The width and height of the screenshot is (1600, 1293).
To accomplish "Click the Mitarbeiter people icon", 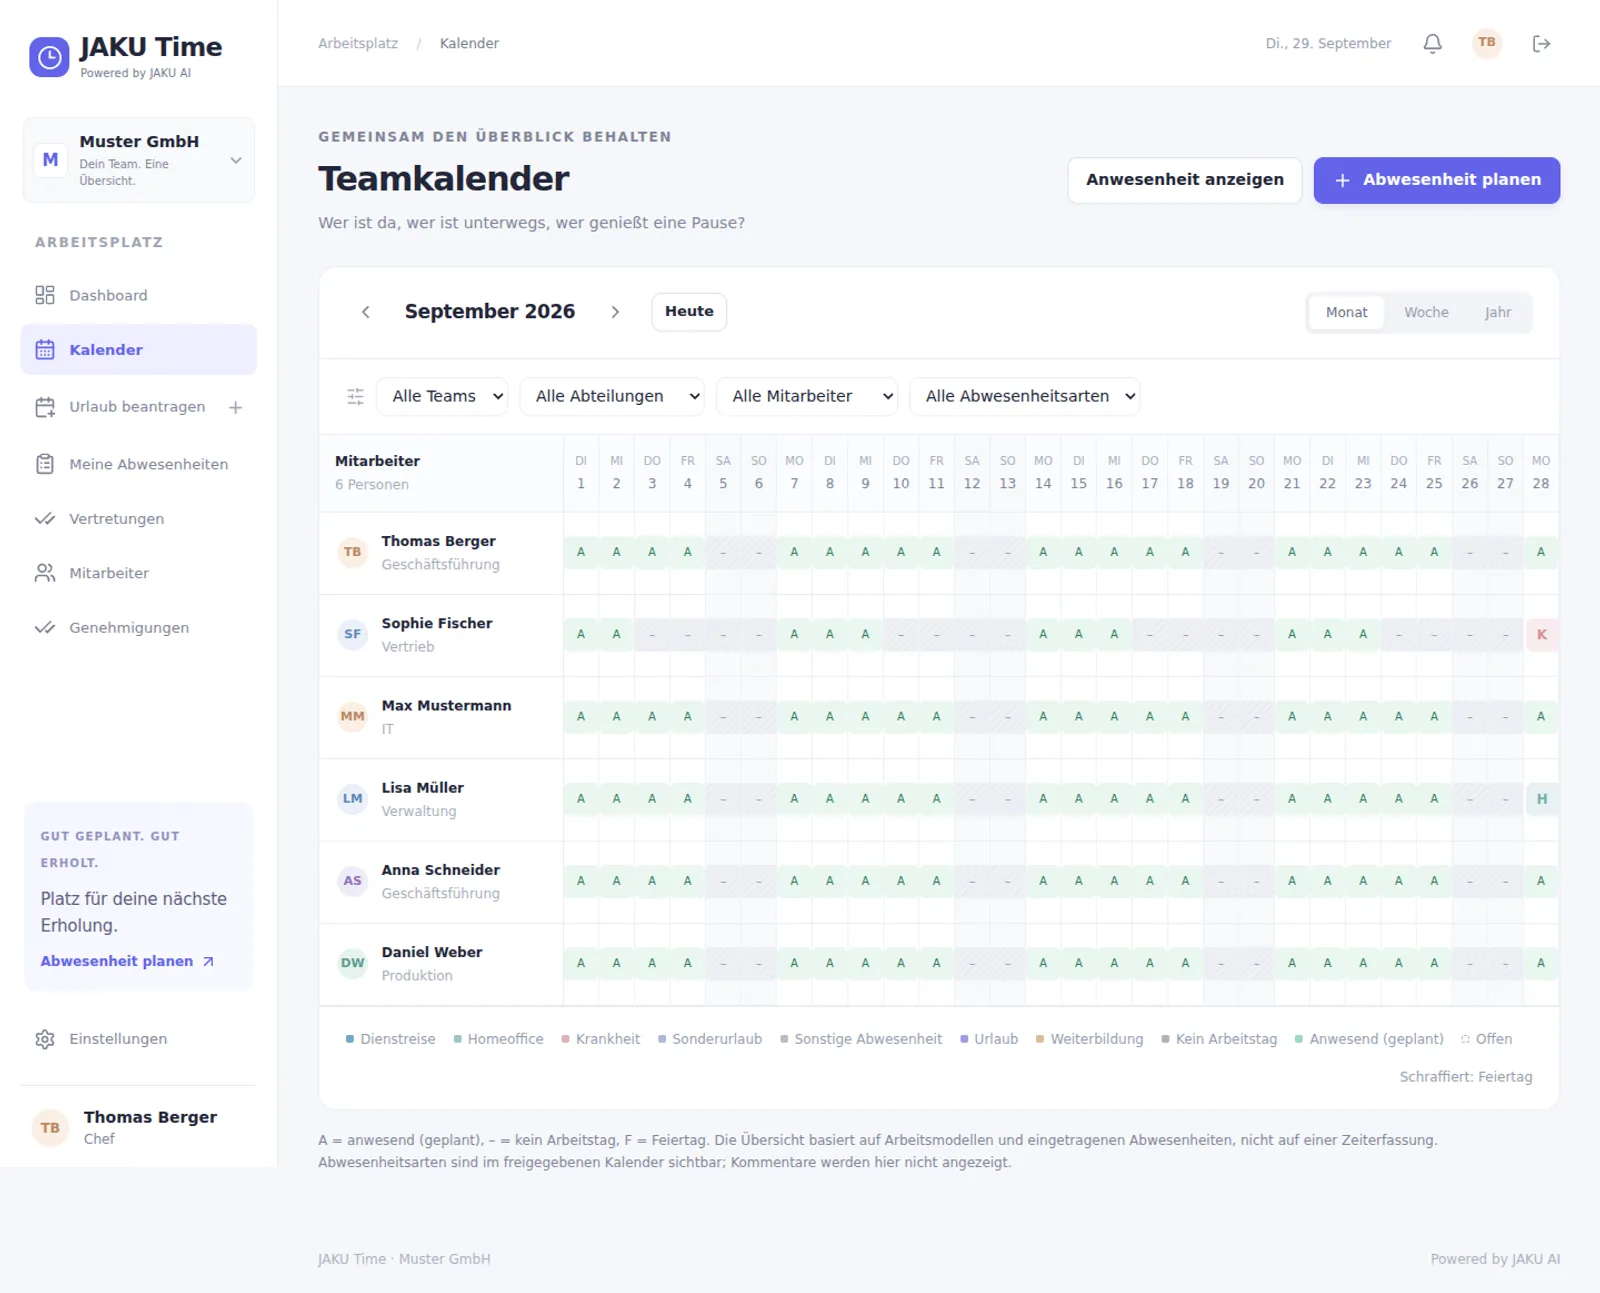I will (45, 573).
